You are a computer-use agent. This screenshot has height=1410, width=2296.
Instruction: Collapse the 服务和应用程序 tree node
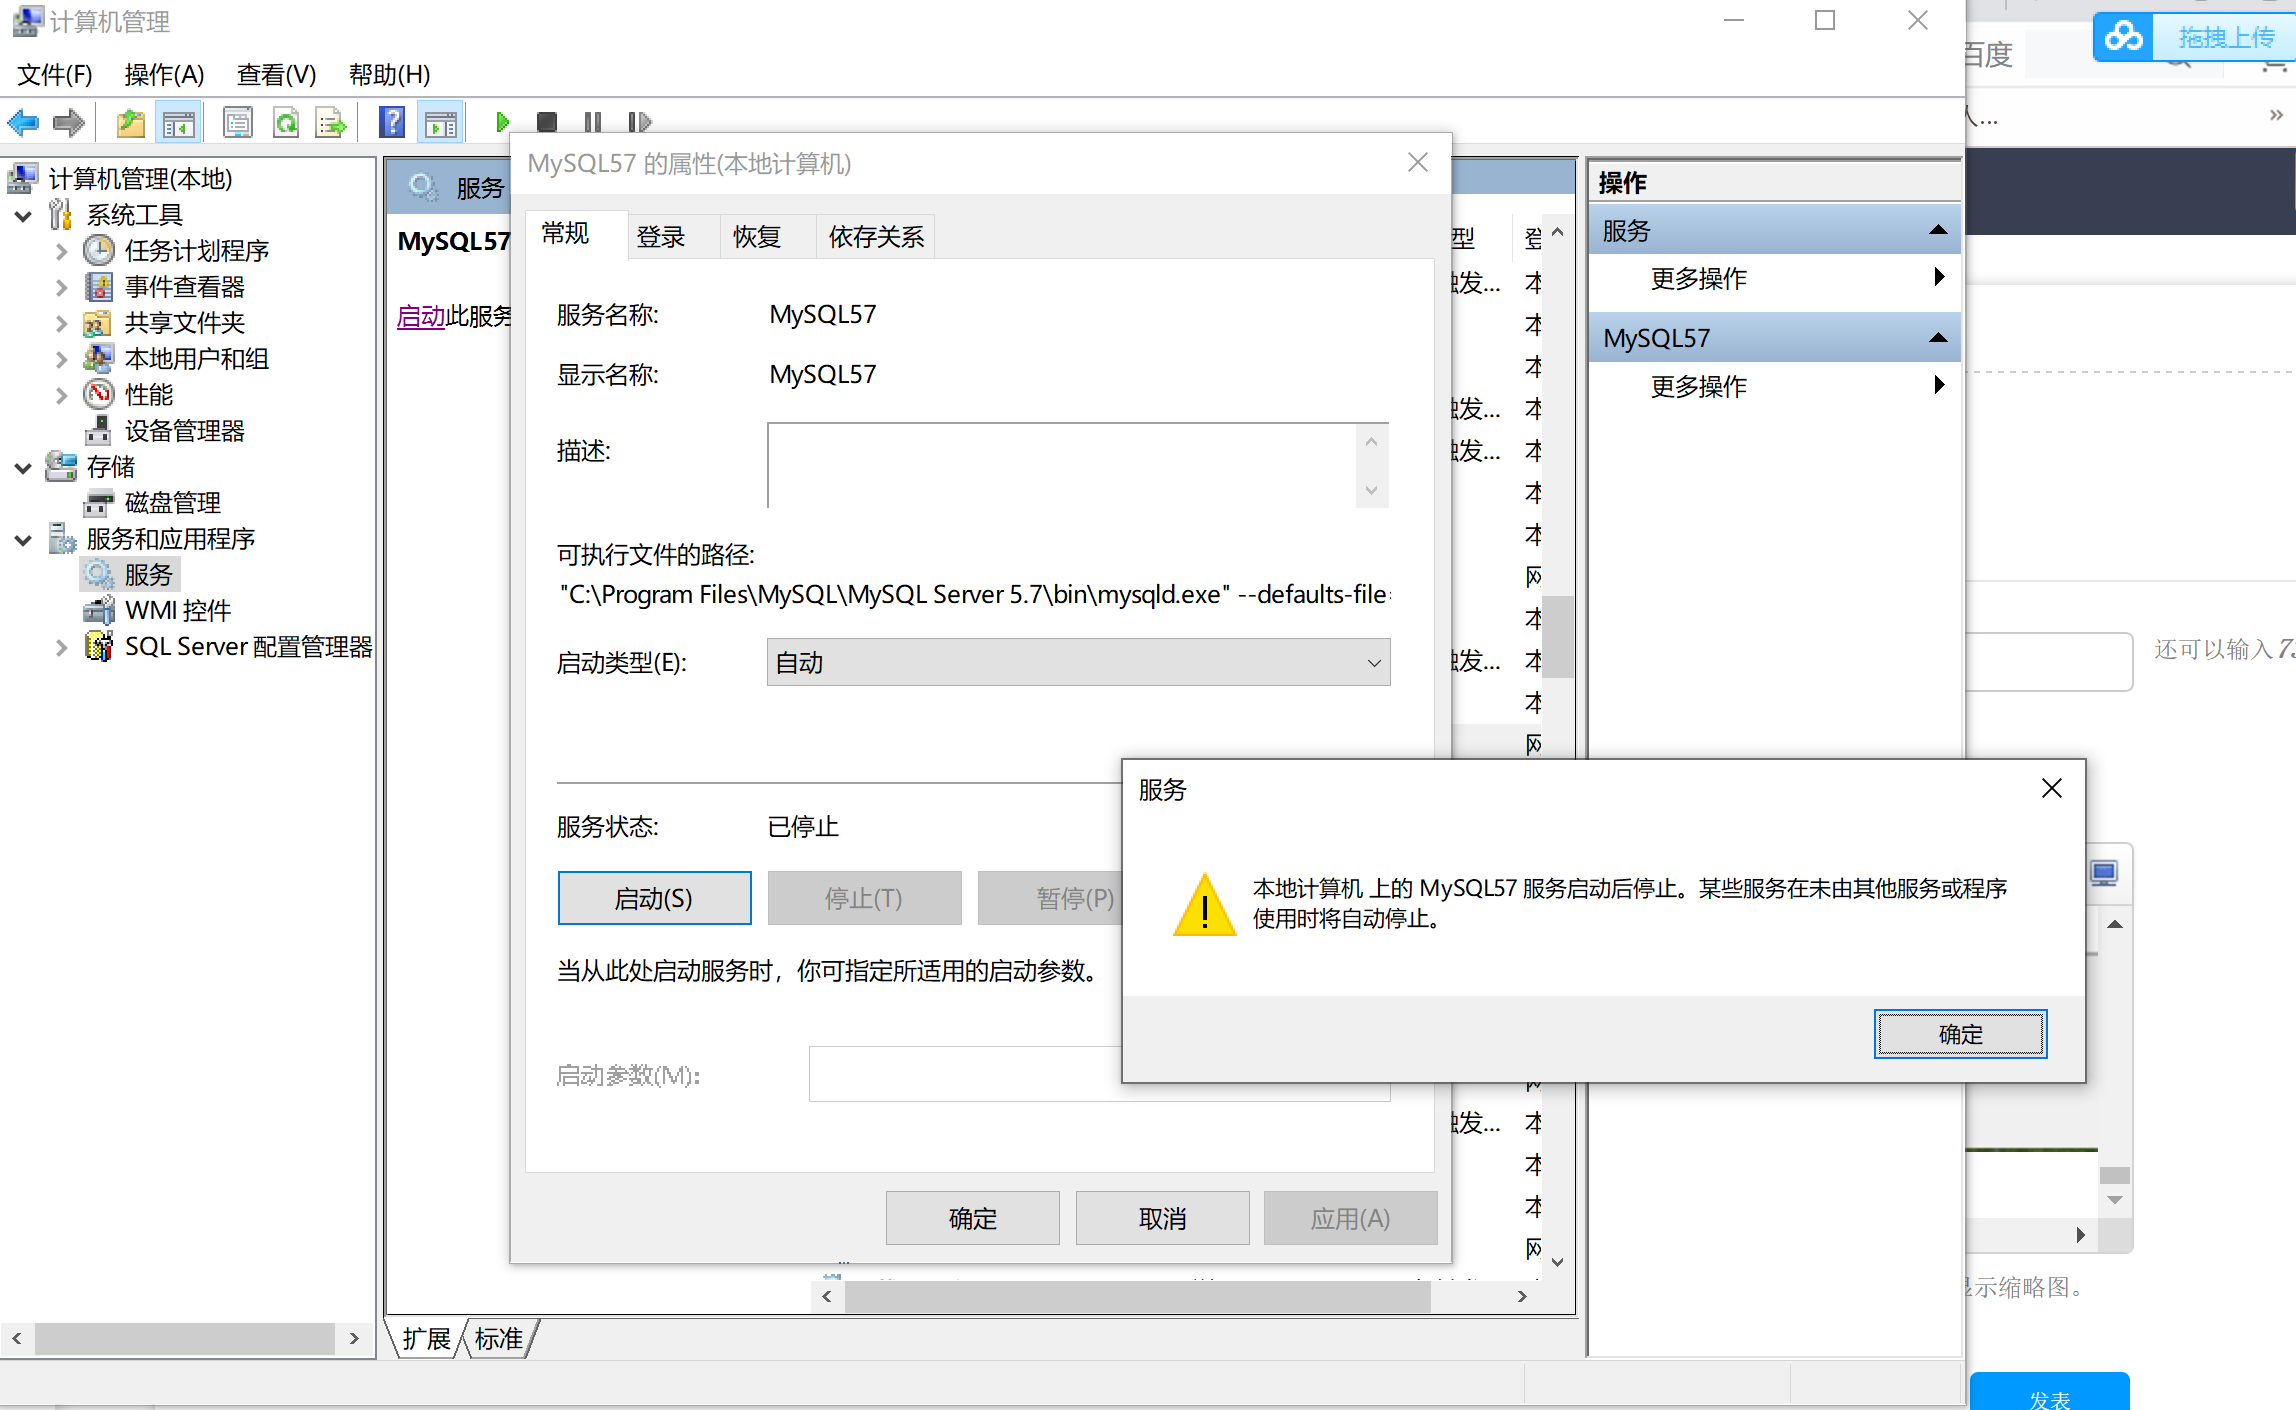(23, 540)
